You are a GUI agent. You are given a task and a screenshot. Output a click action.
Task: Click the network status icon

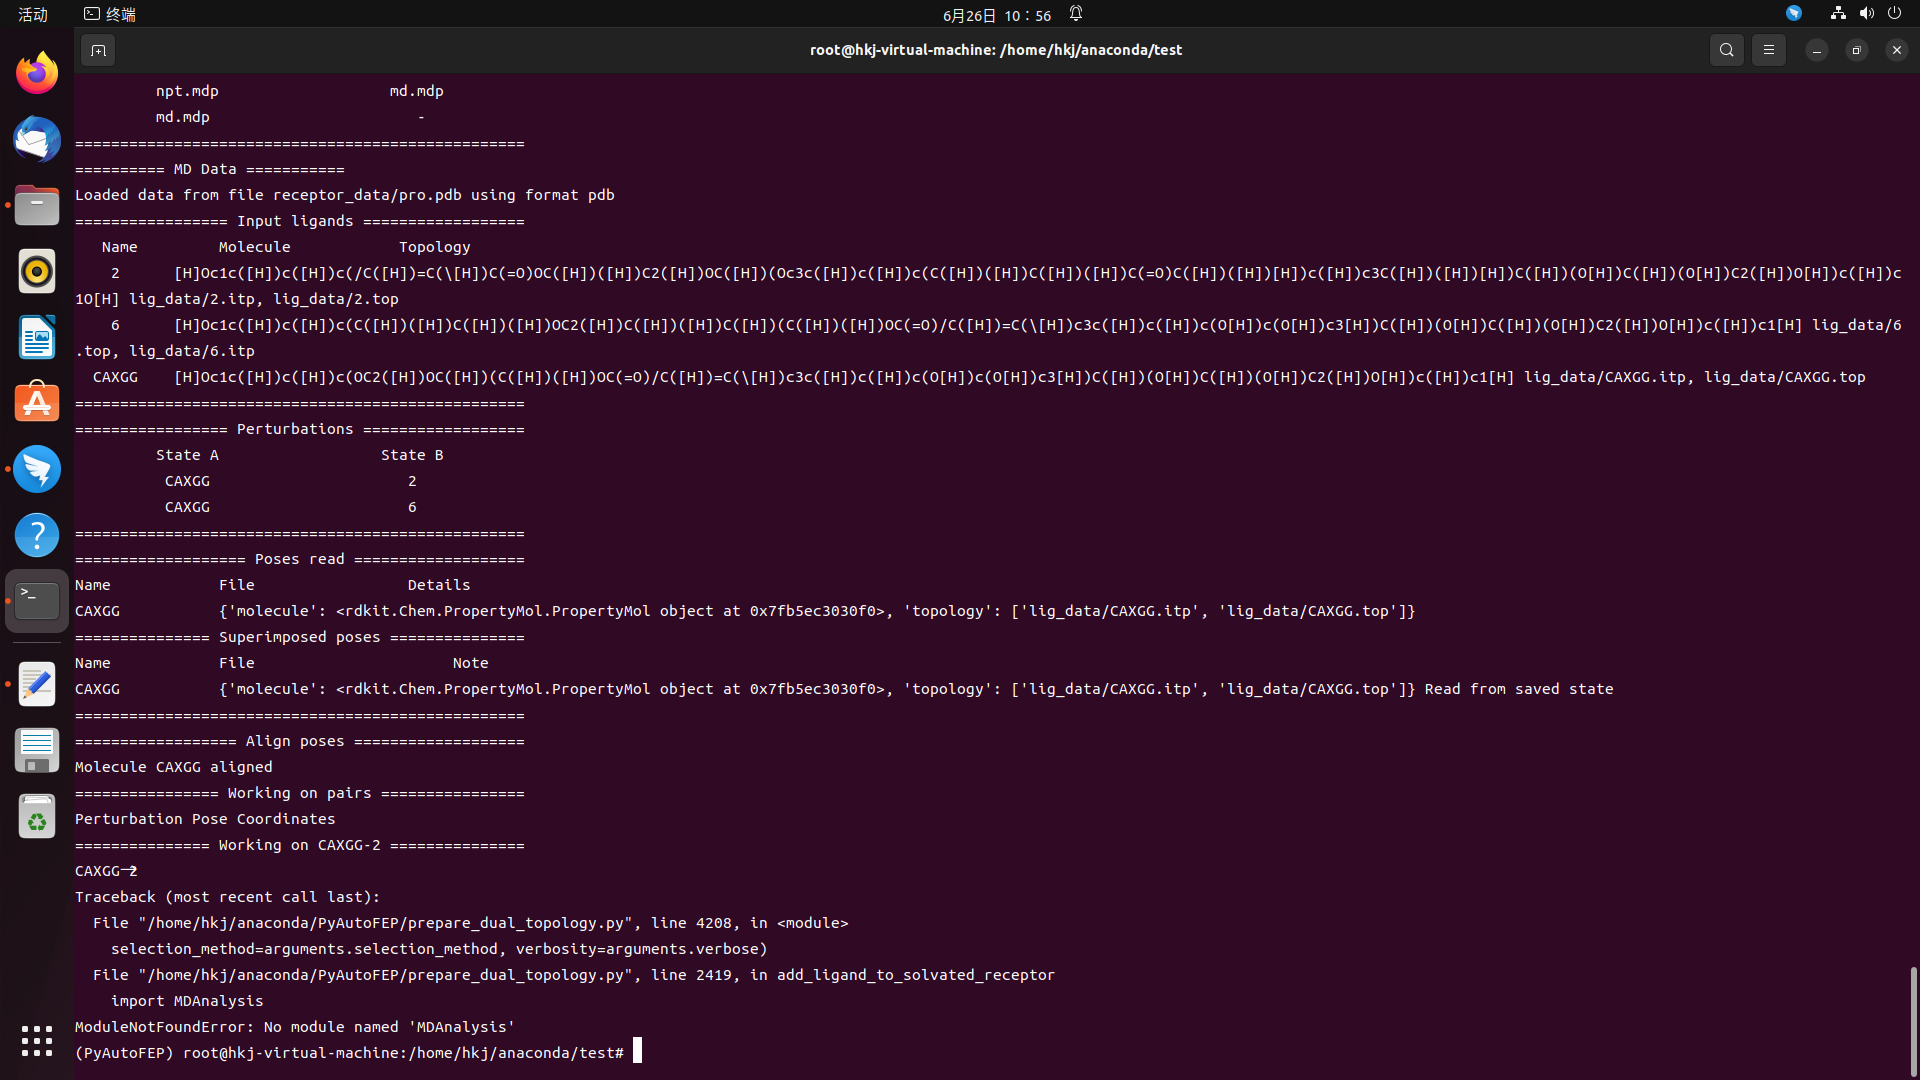[x=1836, y=13]
